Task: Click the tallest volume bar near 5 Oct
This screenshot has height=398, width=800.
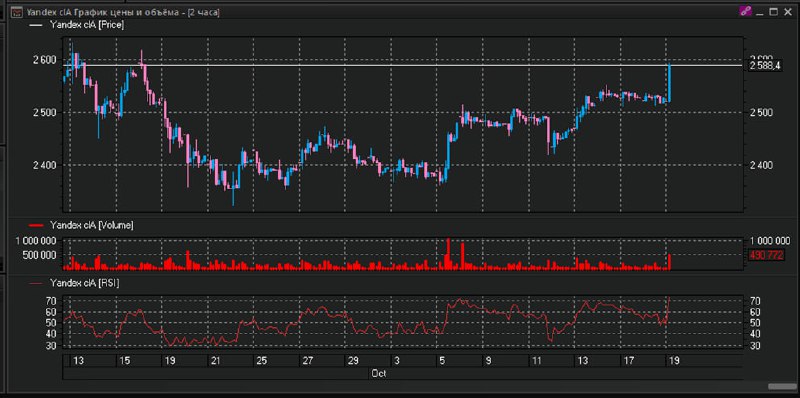Action: (x=448, y=254)
